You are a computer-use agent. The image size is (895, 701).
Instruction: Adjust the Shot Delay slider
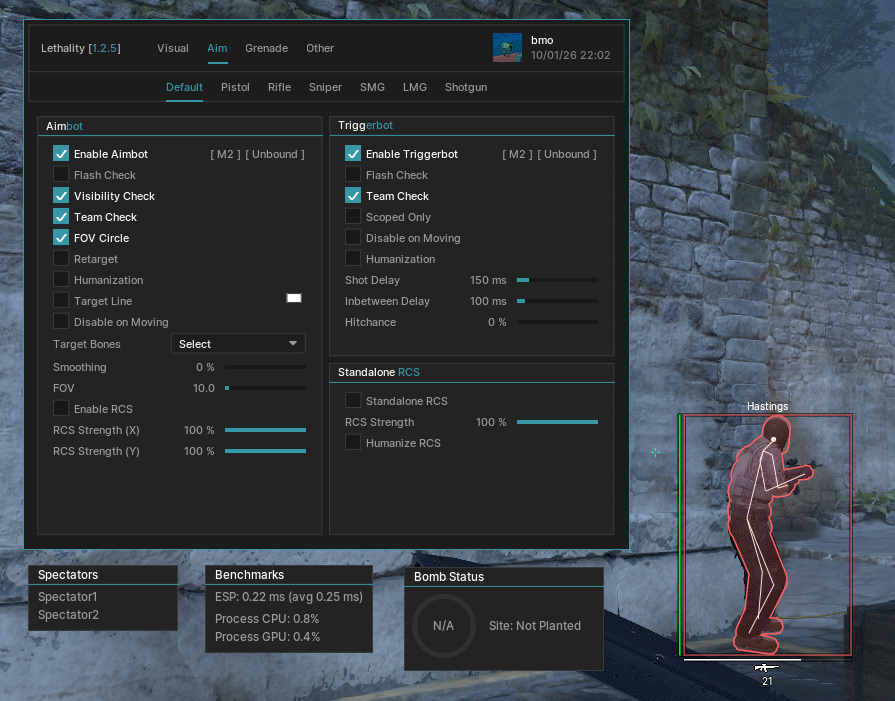pos(557,280)
